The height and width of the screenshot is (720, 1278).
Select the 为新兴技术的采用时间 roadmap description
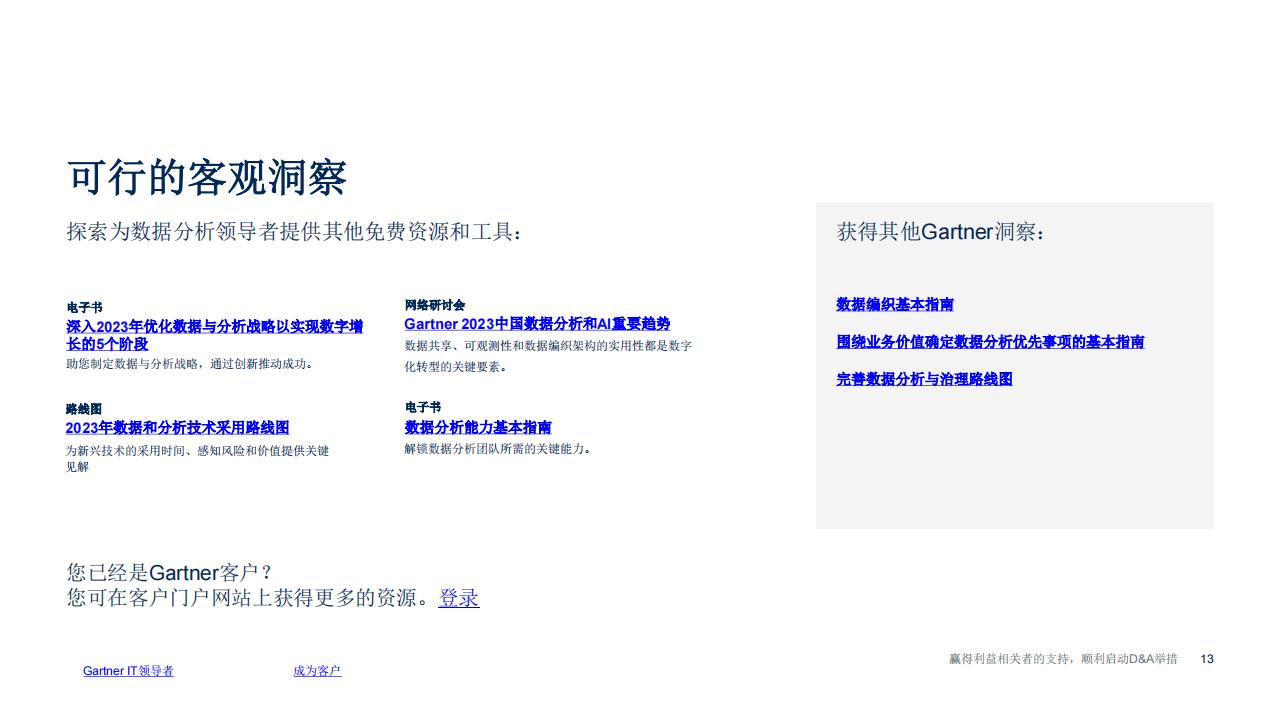coord(197,459)
